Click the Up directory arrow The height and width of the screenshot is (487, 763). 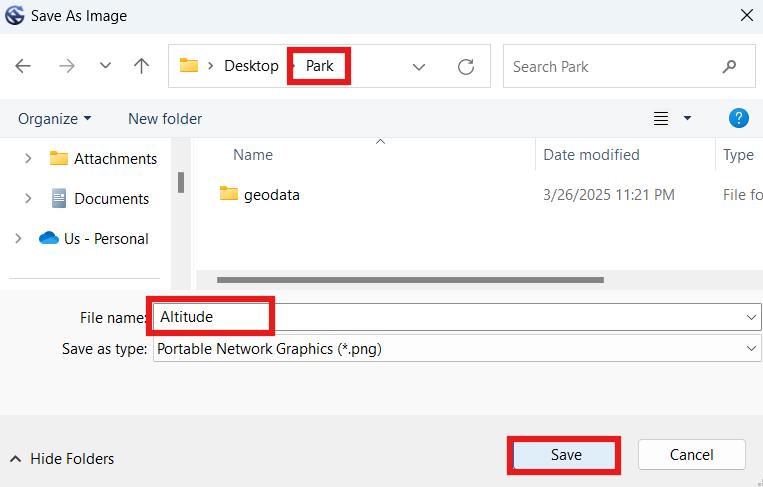[141, 66]
